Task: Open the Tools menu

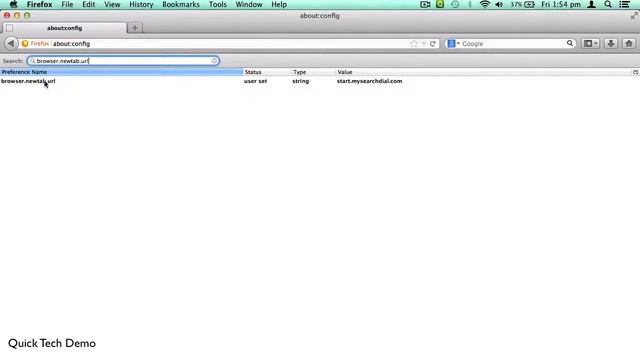Action: [x=218, y=4]
